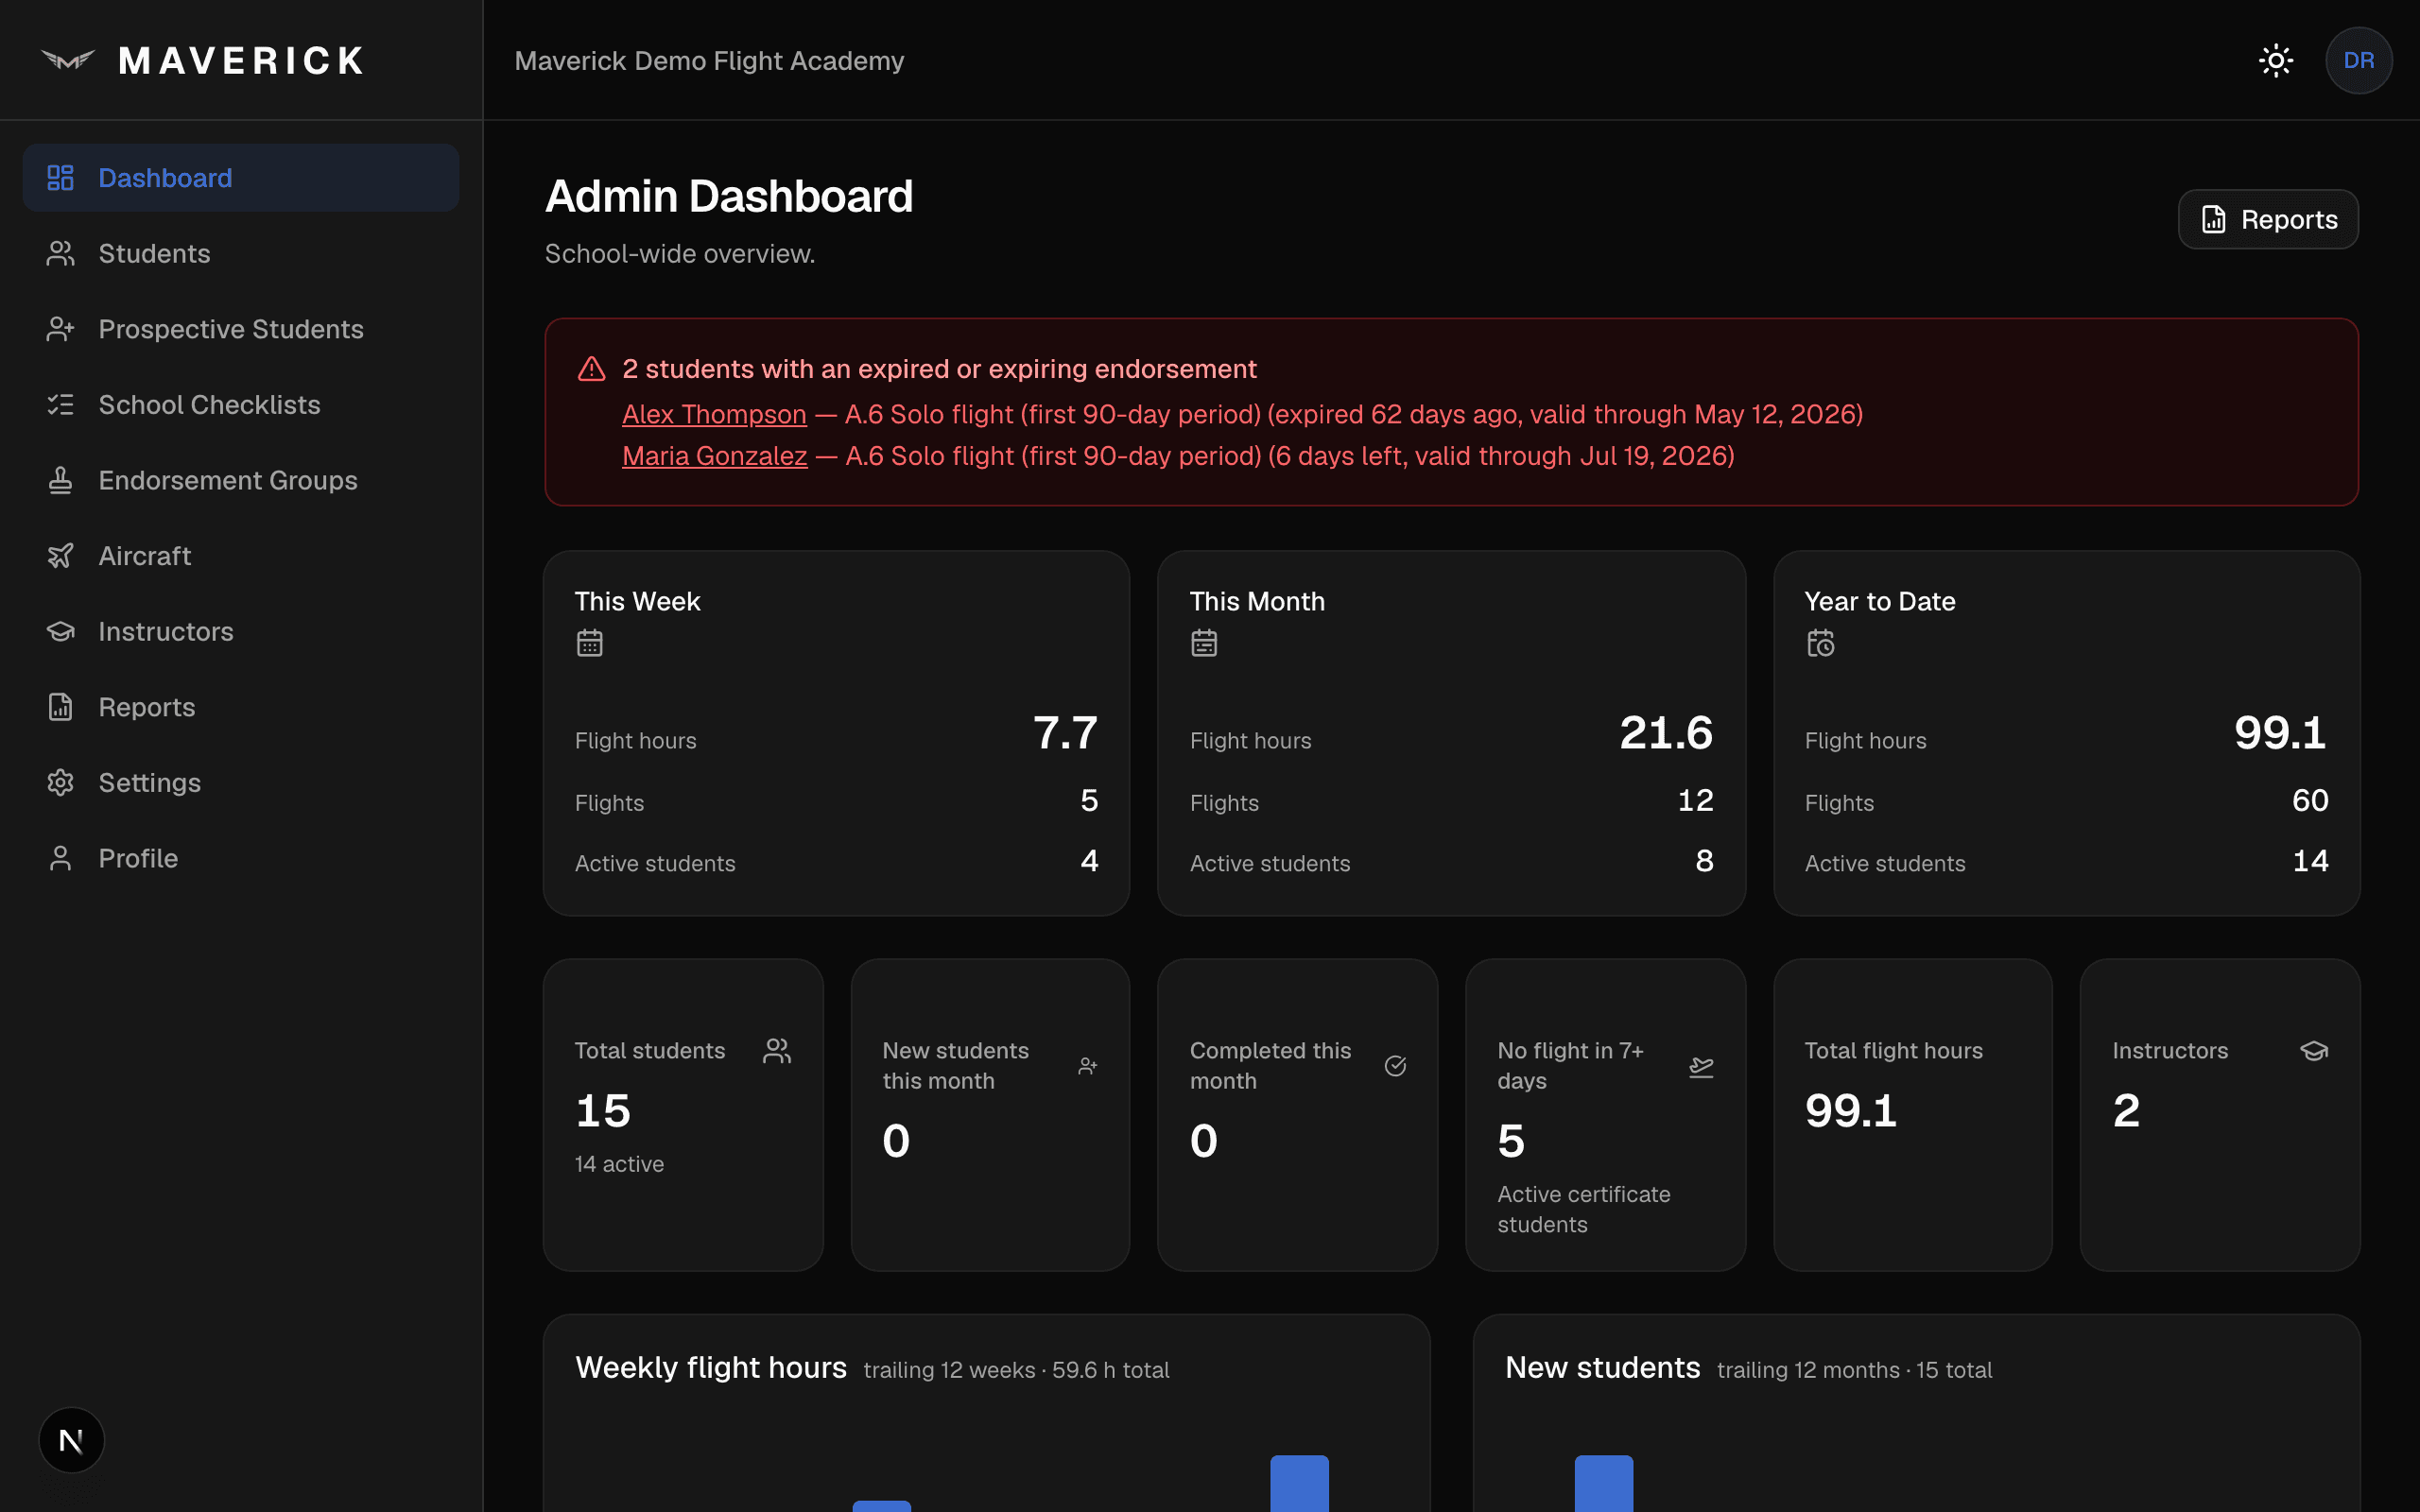
Task: Click the blue bar in New students chart
Action: click(1603, 1484)
